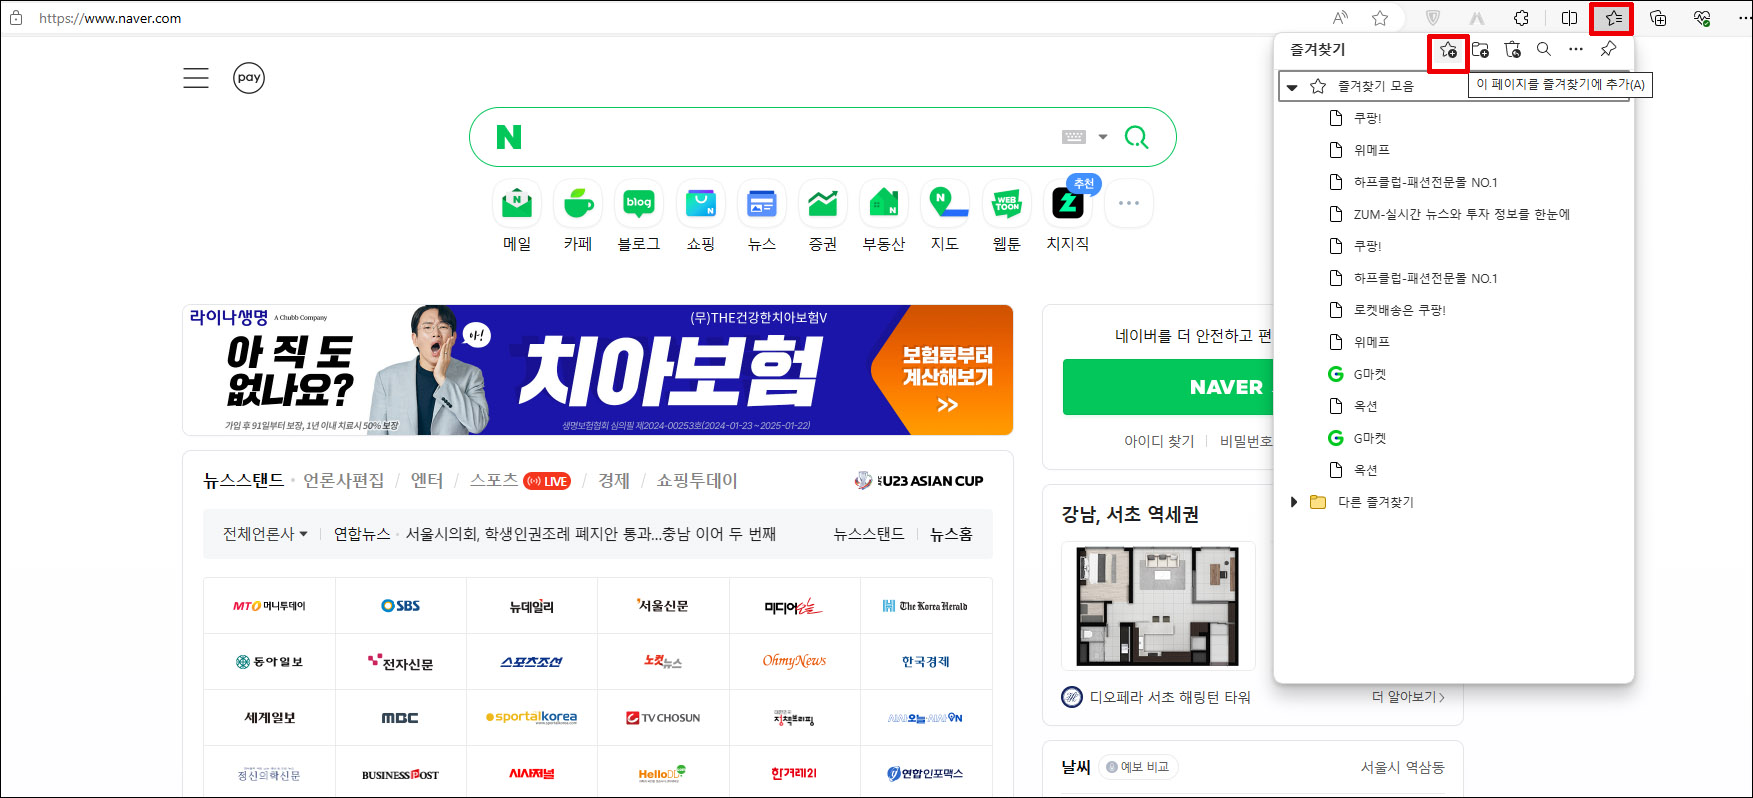Open apartment floor plan thumbnail
Image resolution: width=1753 pixels, height=798 pixels.
[1158, 606]
